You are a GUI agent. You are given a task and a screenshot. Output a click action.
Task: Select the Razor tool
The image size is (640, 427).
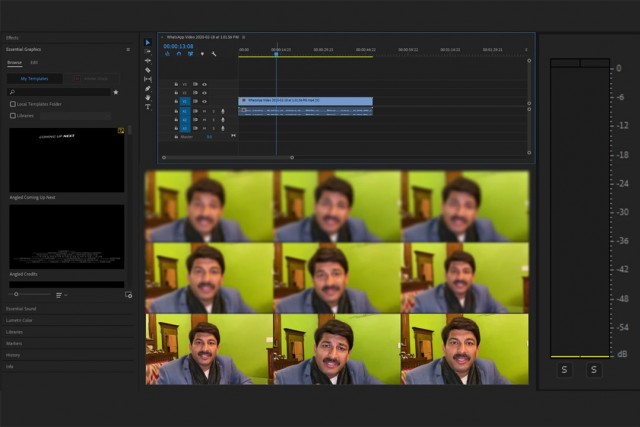148,70
